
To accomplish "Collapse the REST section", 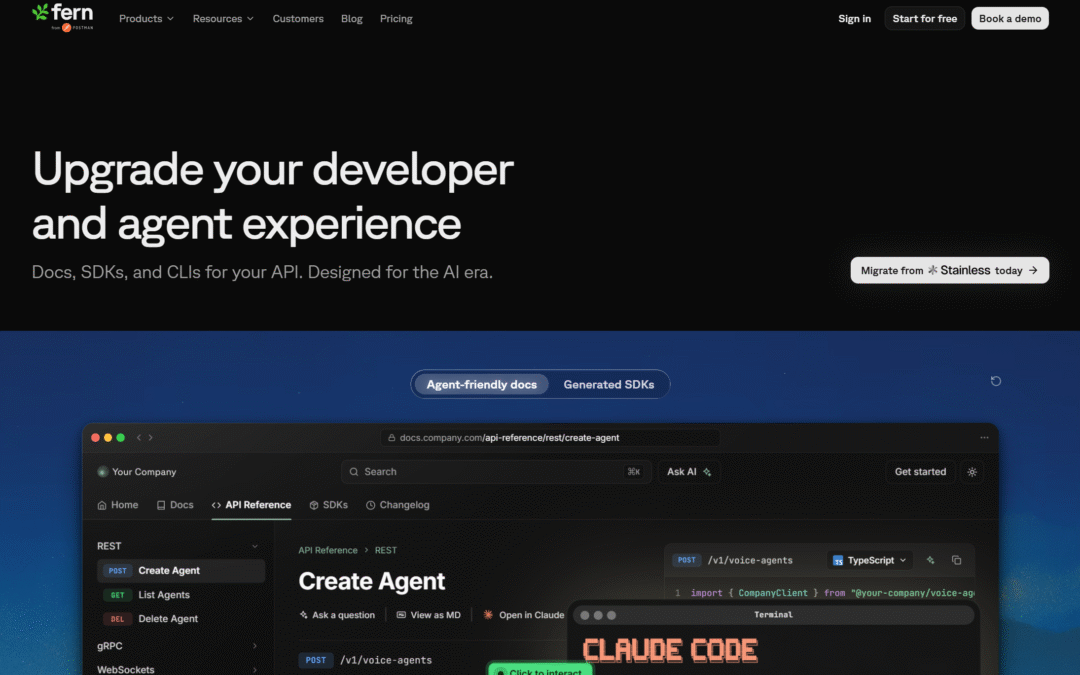I will (x=255, y=546).
